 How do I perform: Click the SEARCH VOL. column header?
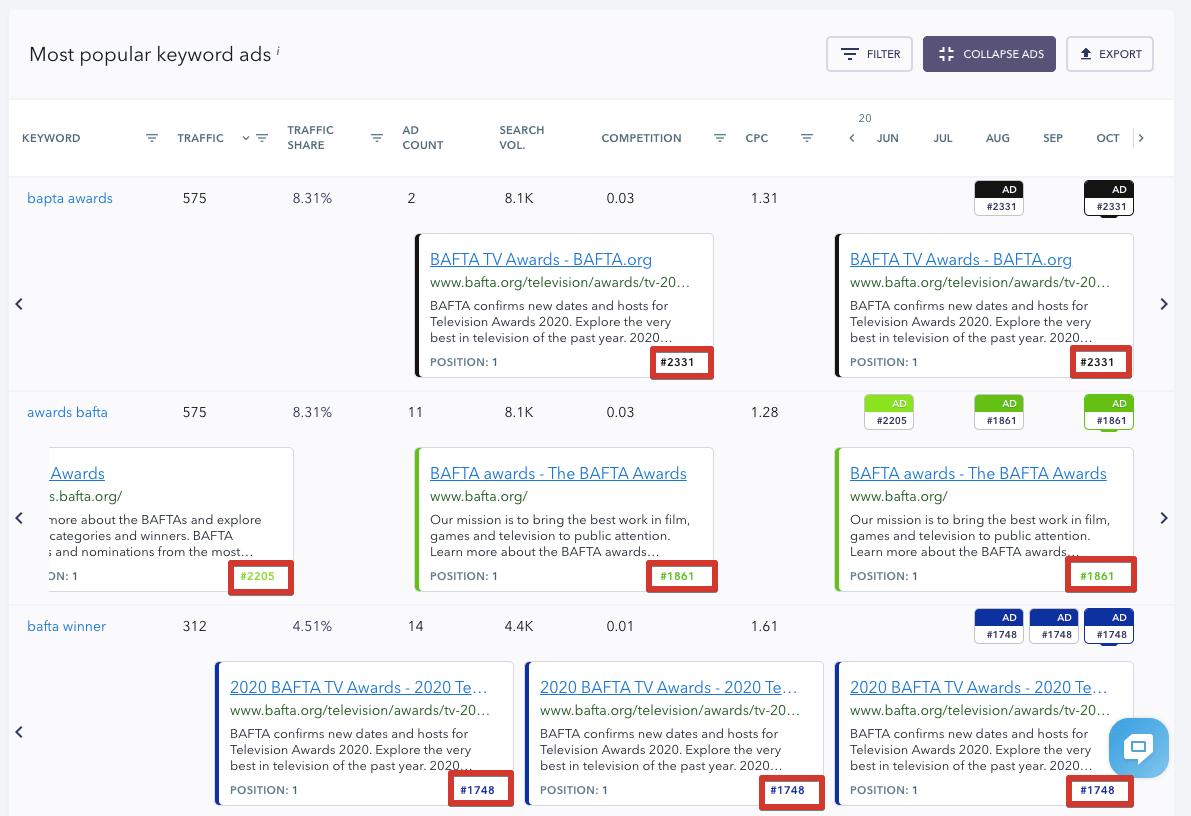(522, 138)
